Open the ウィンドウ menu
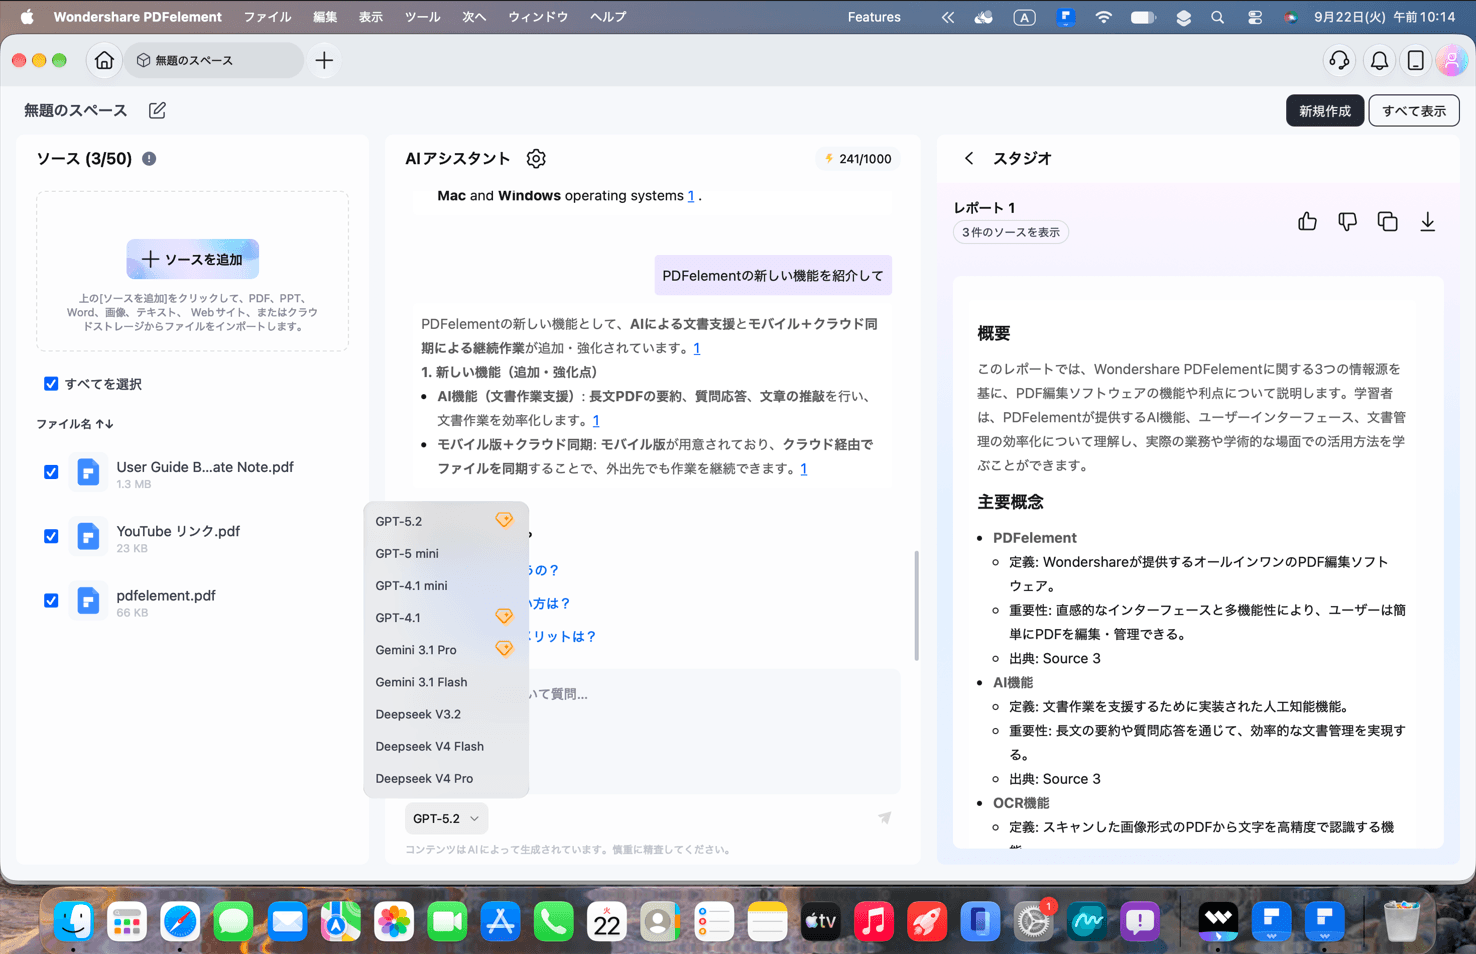This screenshot has width=1476, height=954. (x=538, y=17)
